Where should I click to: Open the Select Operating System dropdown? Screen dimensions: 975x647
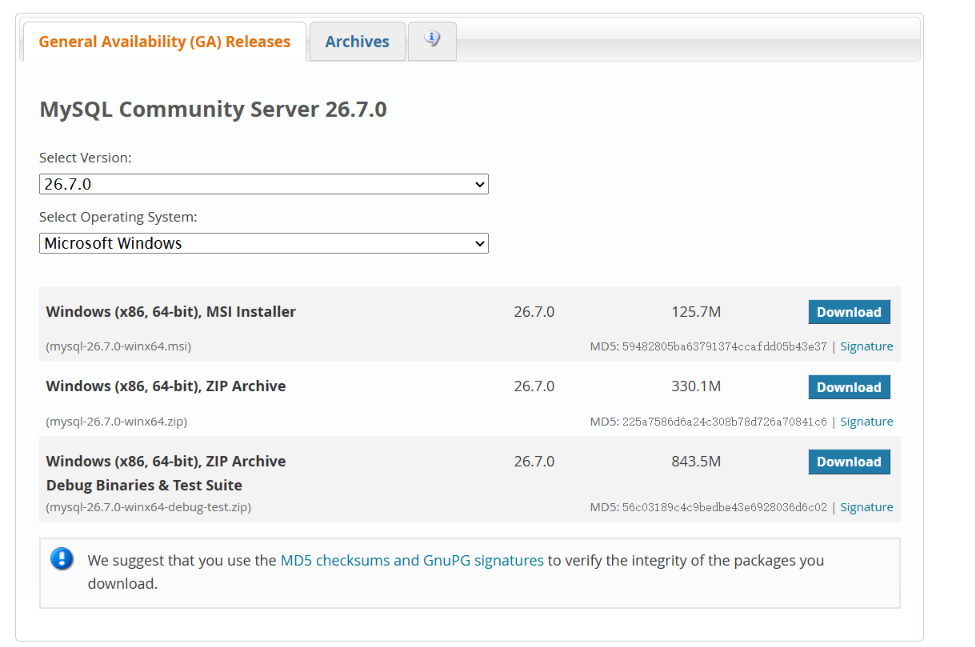tap(264, 243)
